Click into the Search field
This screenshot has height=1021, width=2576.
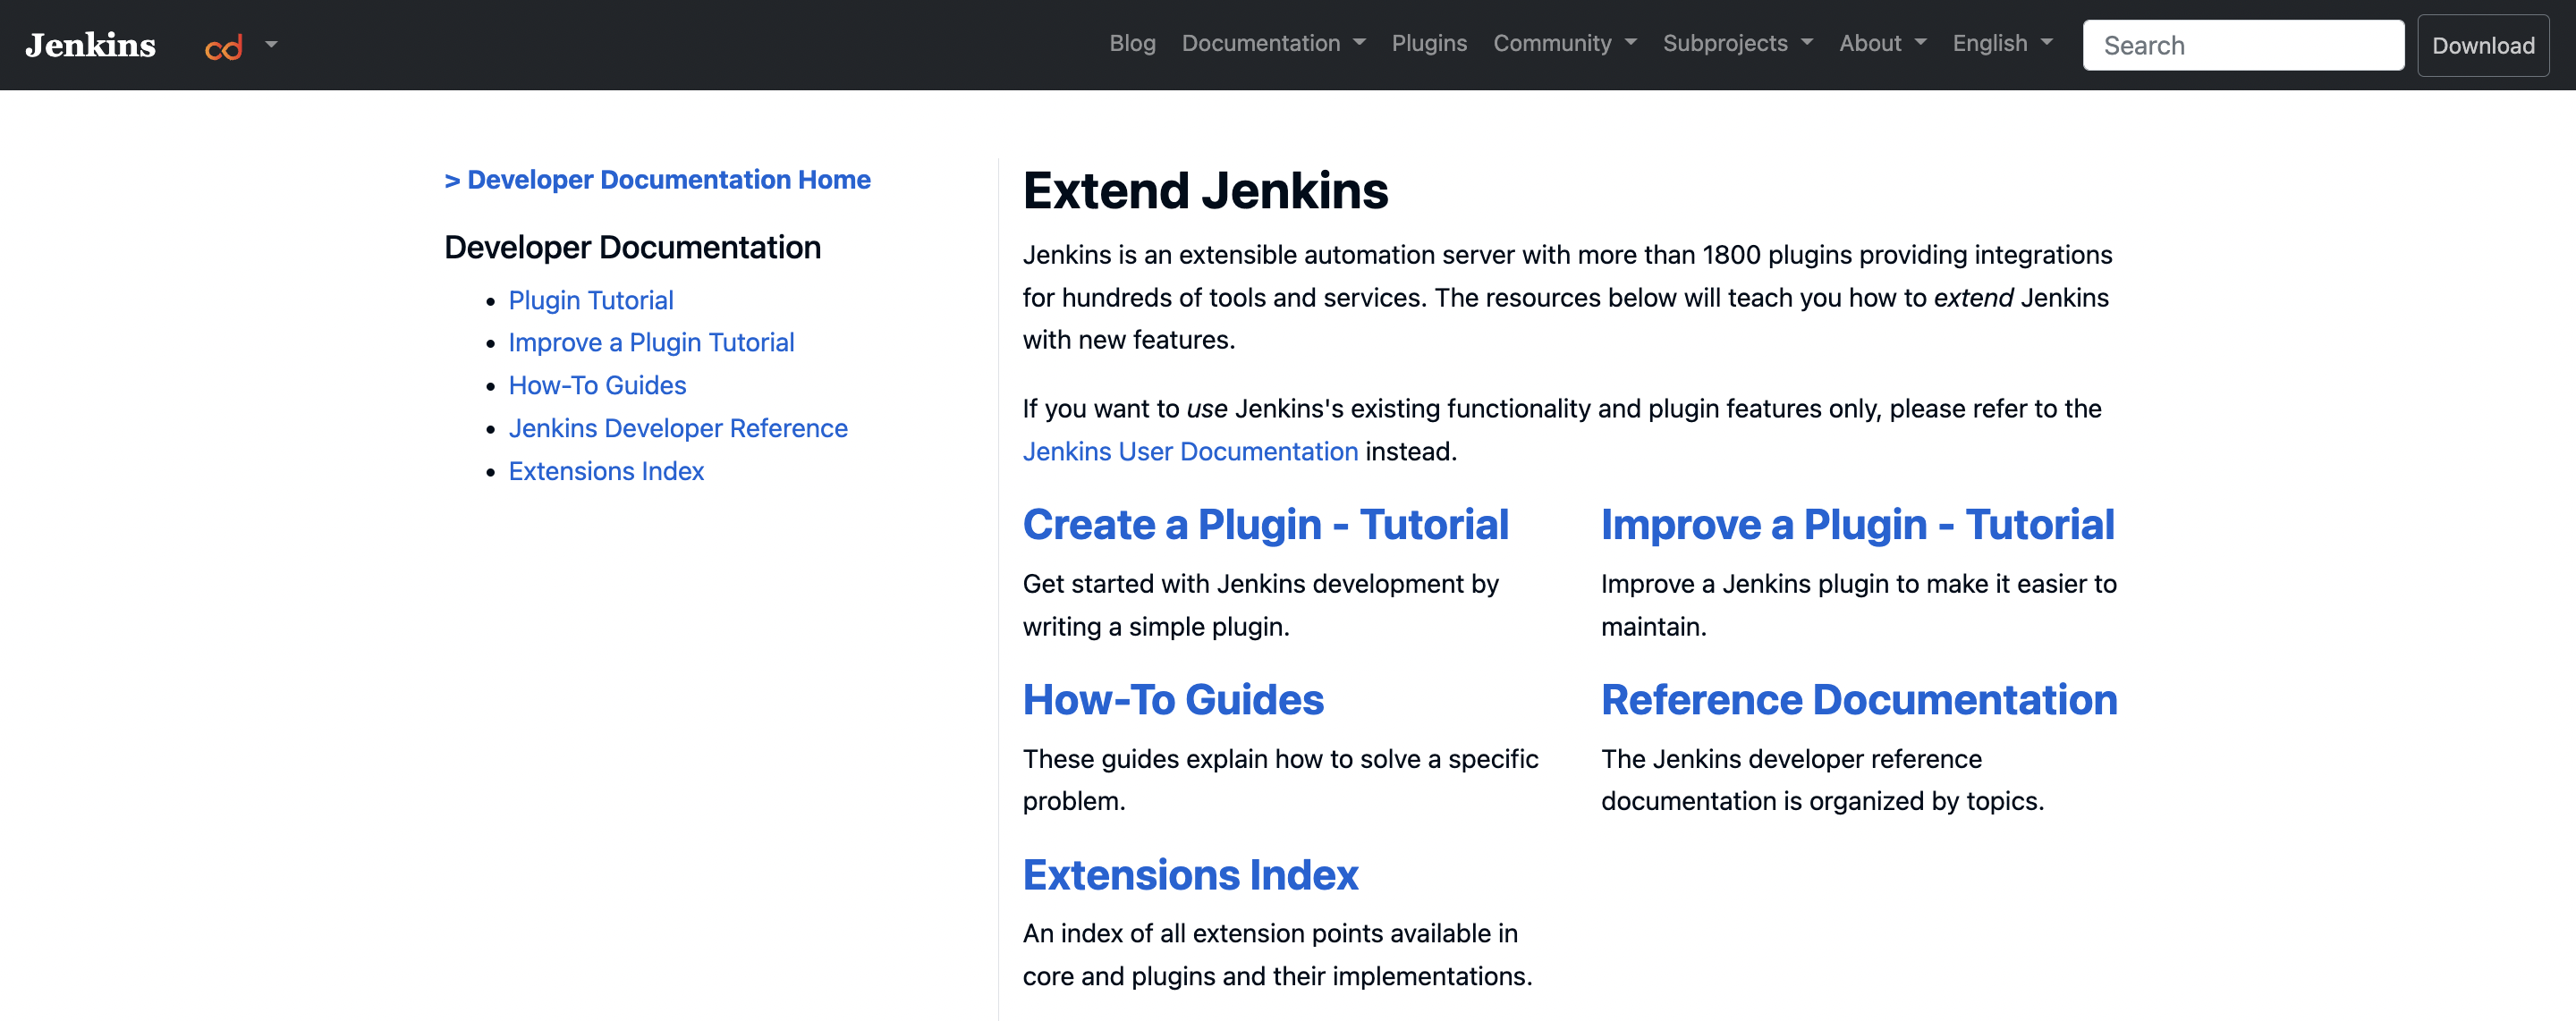(x=2242, y=45)
